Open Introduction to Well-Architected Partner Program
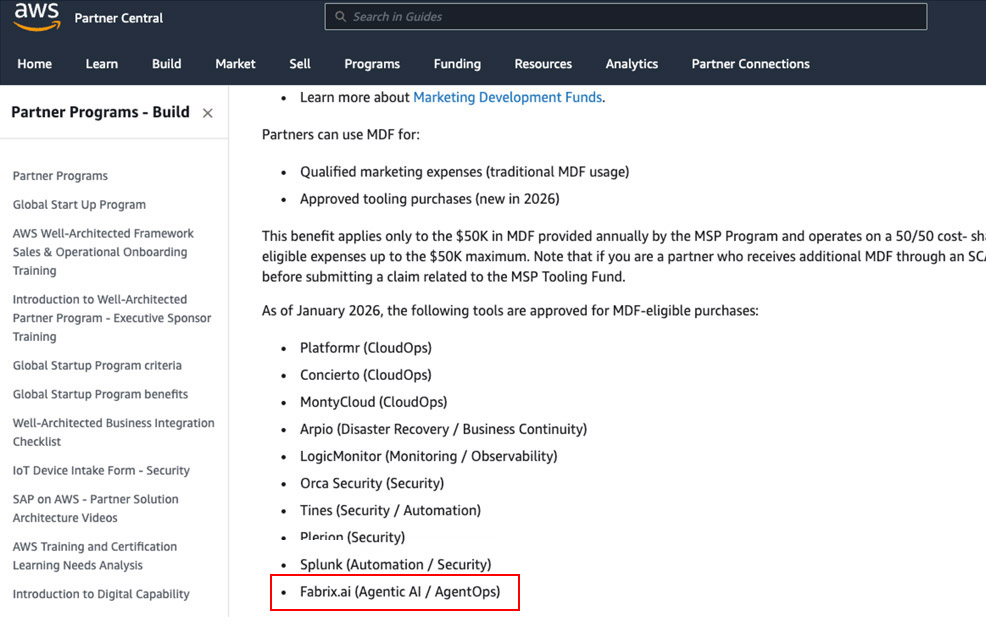986x633 pixels. click(x=112, y=318)
